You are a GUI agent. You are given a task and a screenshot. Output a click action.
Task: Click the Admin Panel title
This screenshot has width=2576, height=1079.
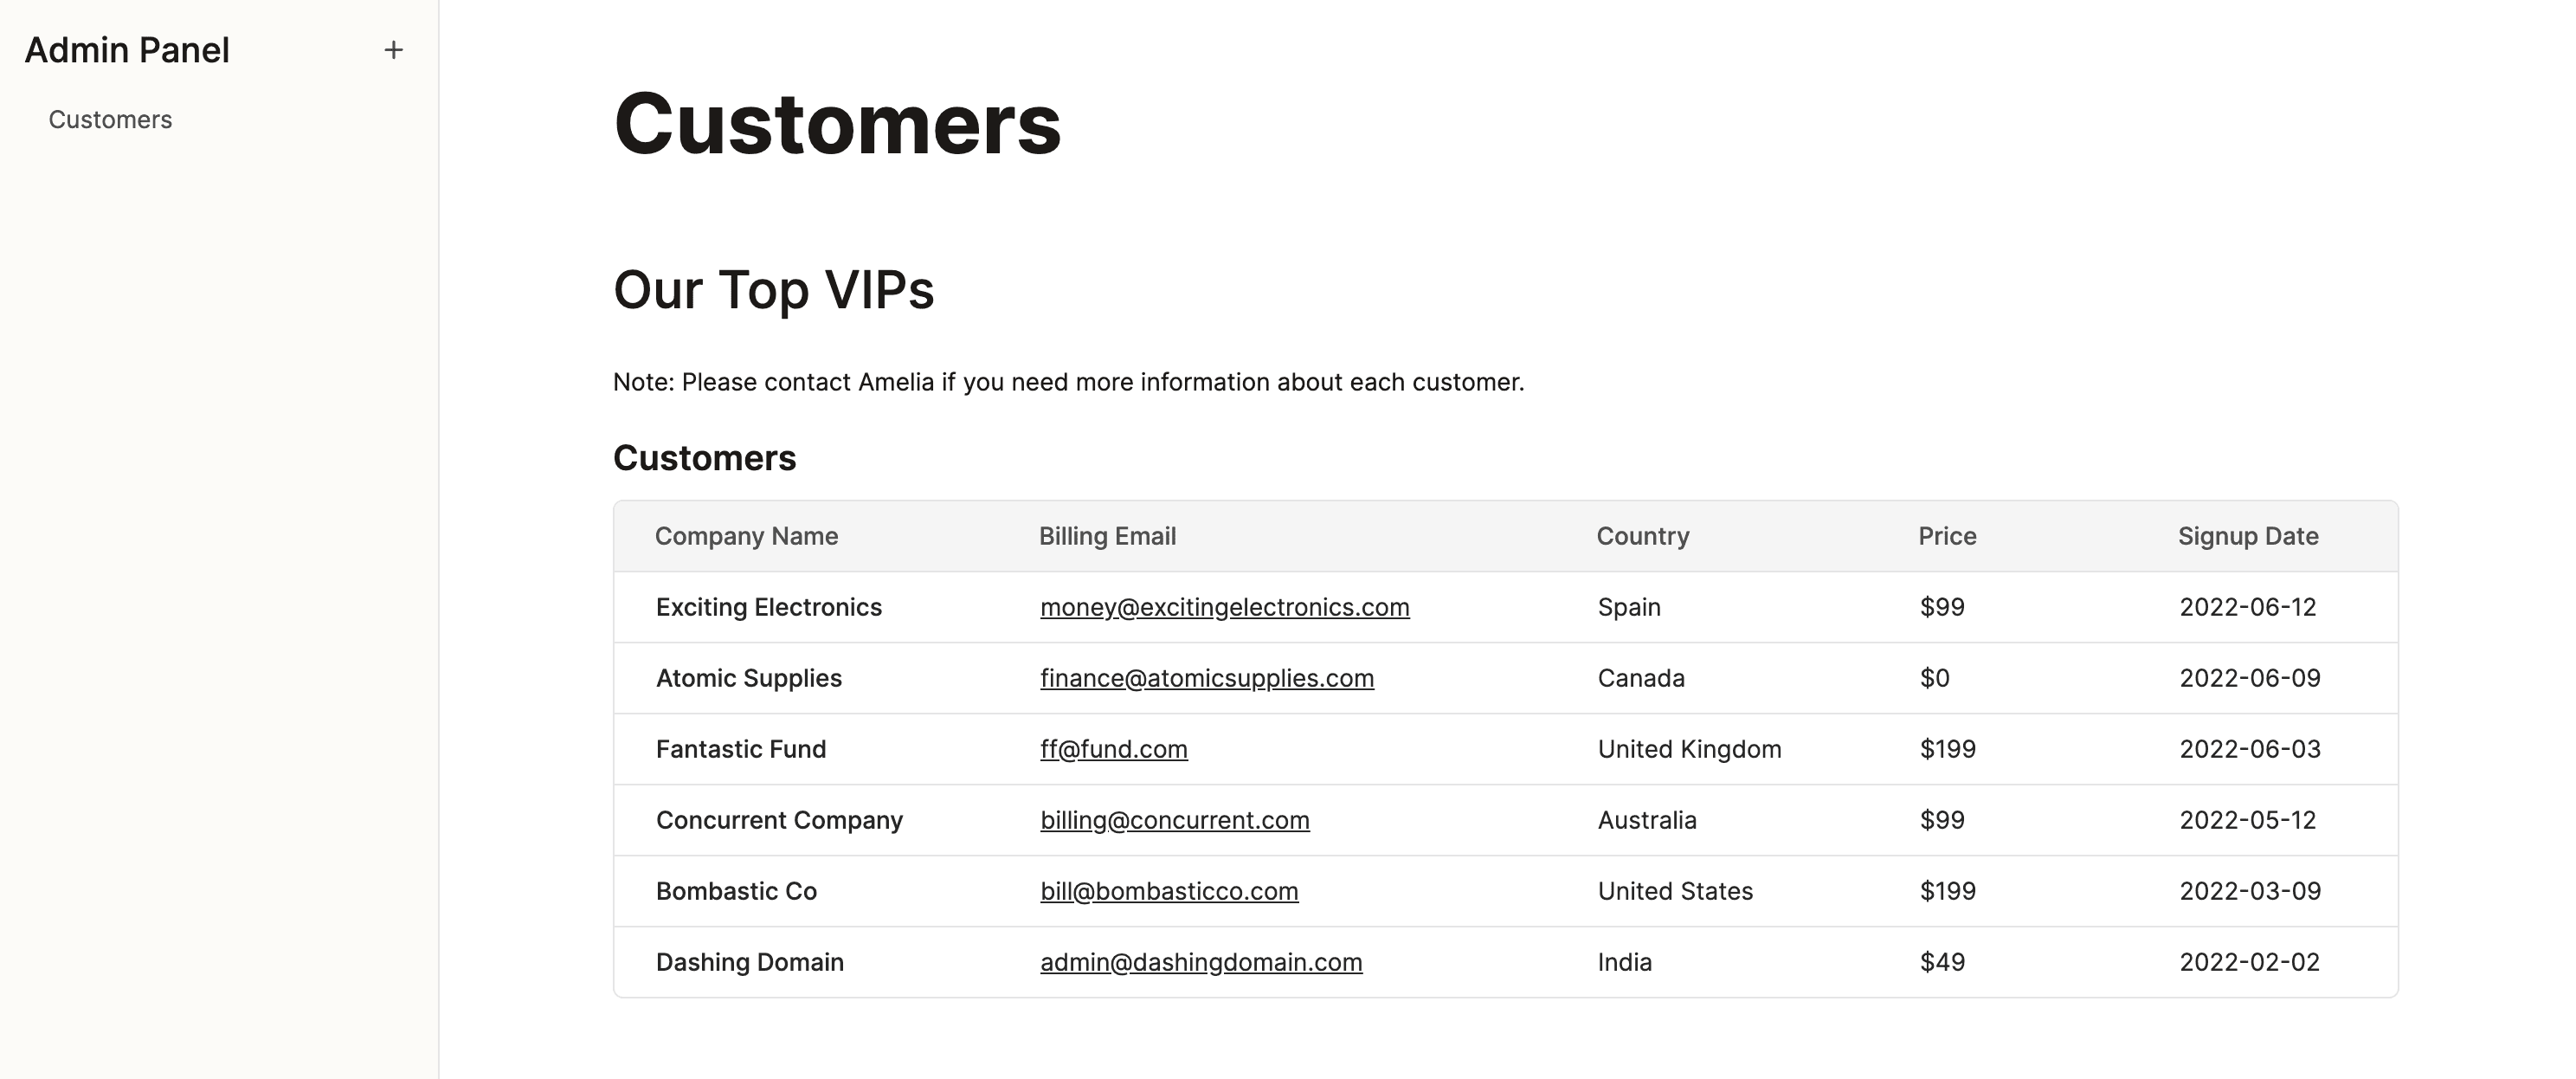[127, 50]
